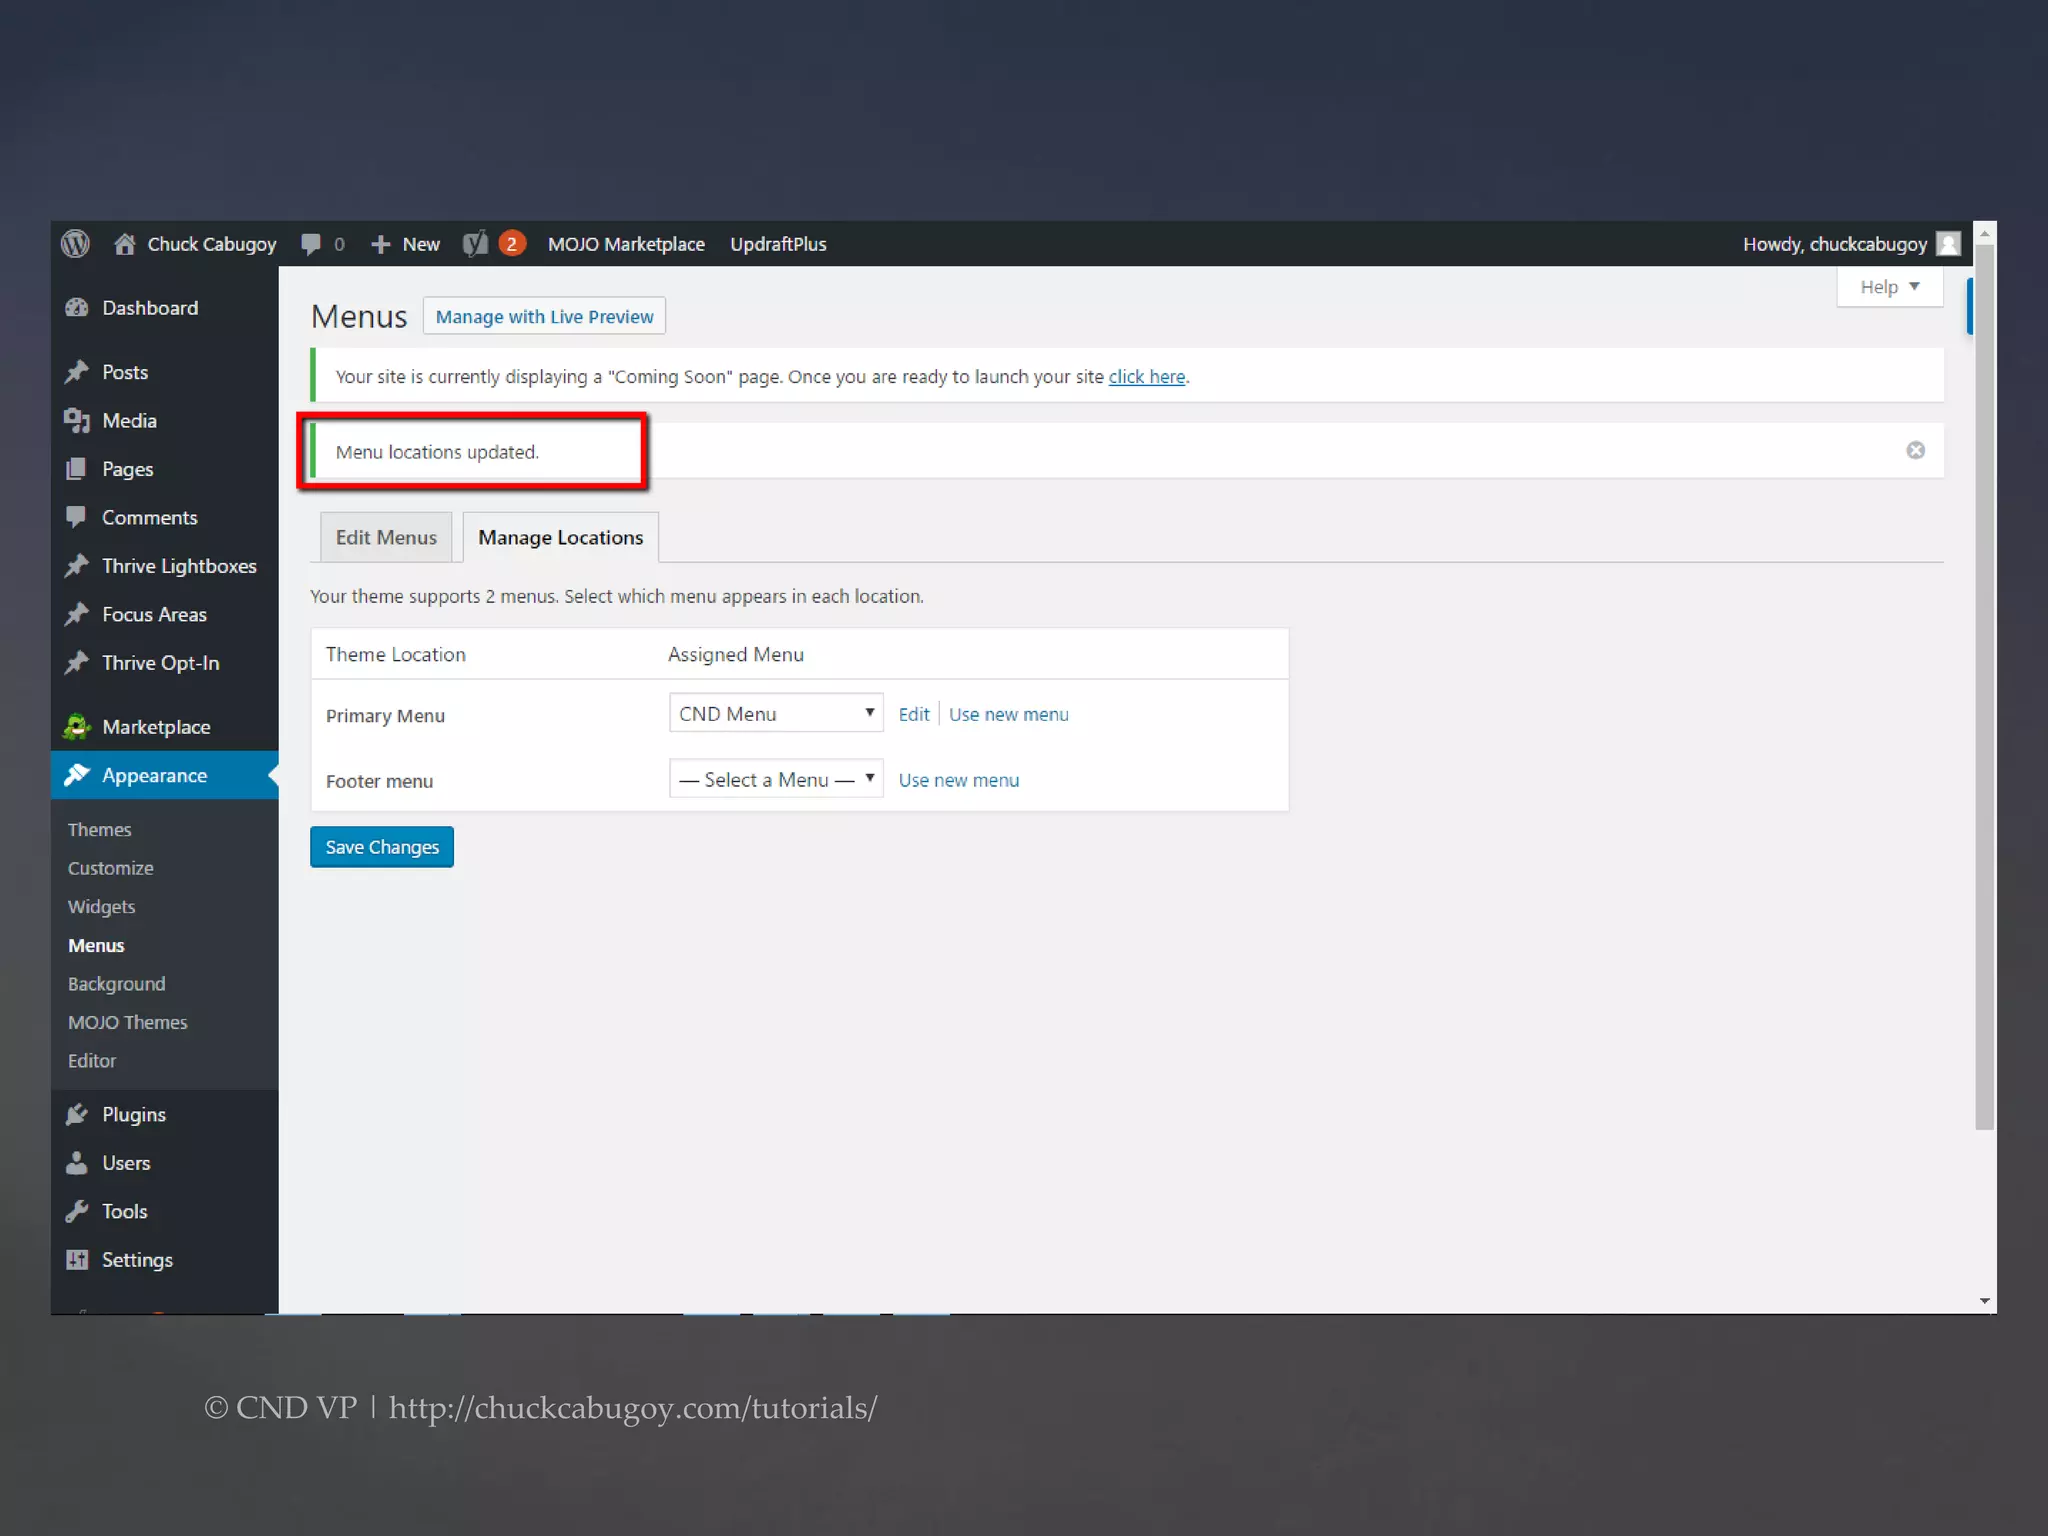Open Themes submenu item
2048x1536 pixels.
click(99, 829)
